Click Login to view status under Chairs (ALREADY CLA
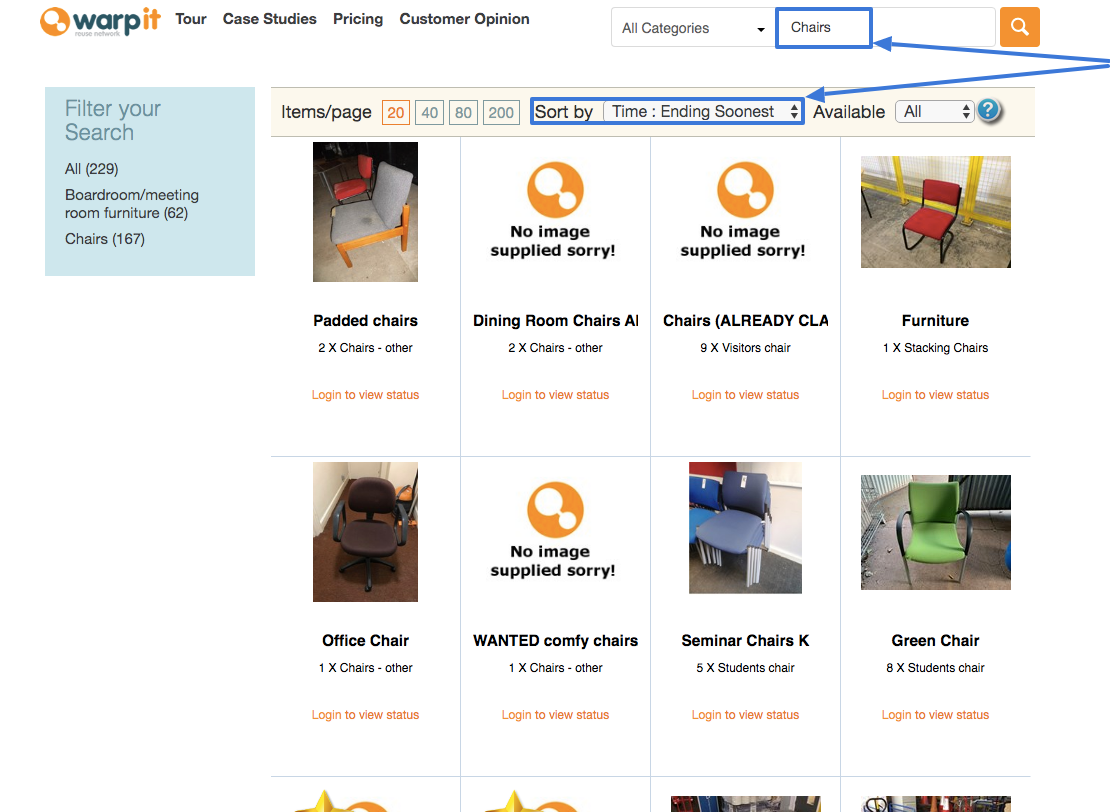The image size is (1110, 812). tap(745, 395)
